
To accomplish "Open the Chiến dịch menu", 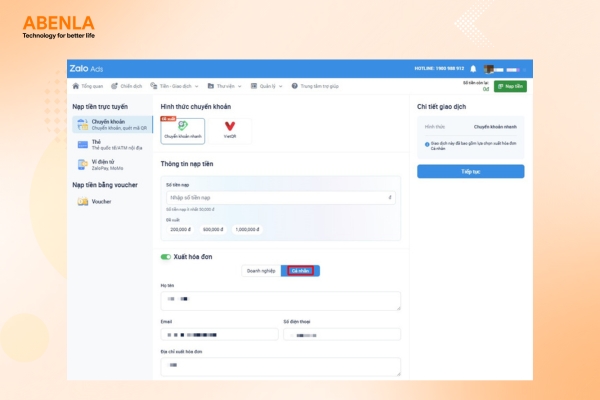I will point(127,86).
